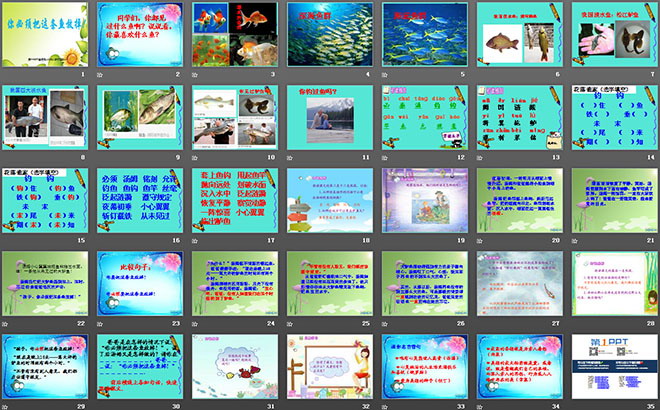Image resolution: width=660 pixels, height=410 pixels.
Task: Click the animation star icon under slide 22
Action: click(5, 324)
